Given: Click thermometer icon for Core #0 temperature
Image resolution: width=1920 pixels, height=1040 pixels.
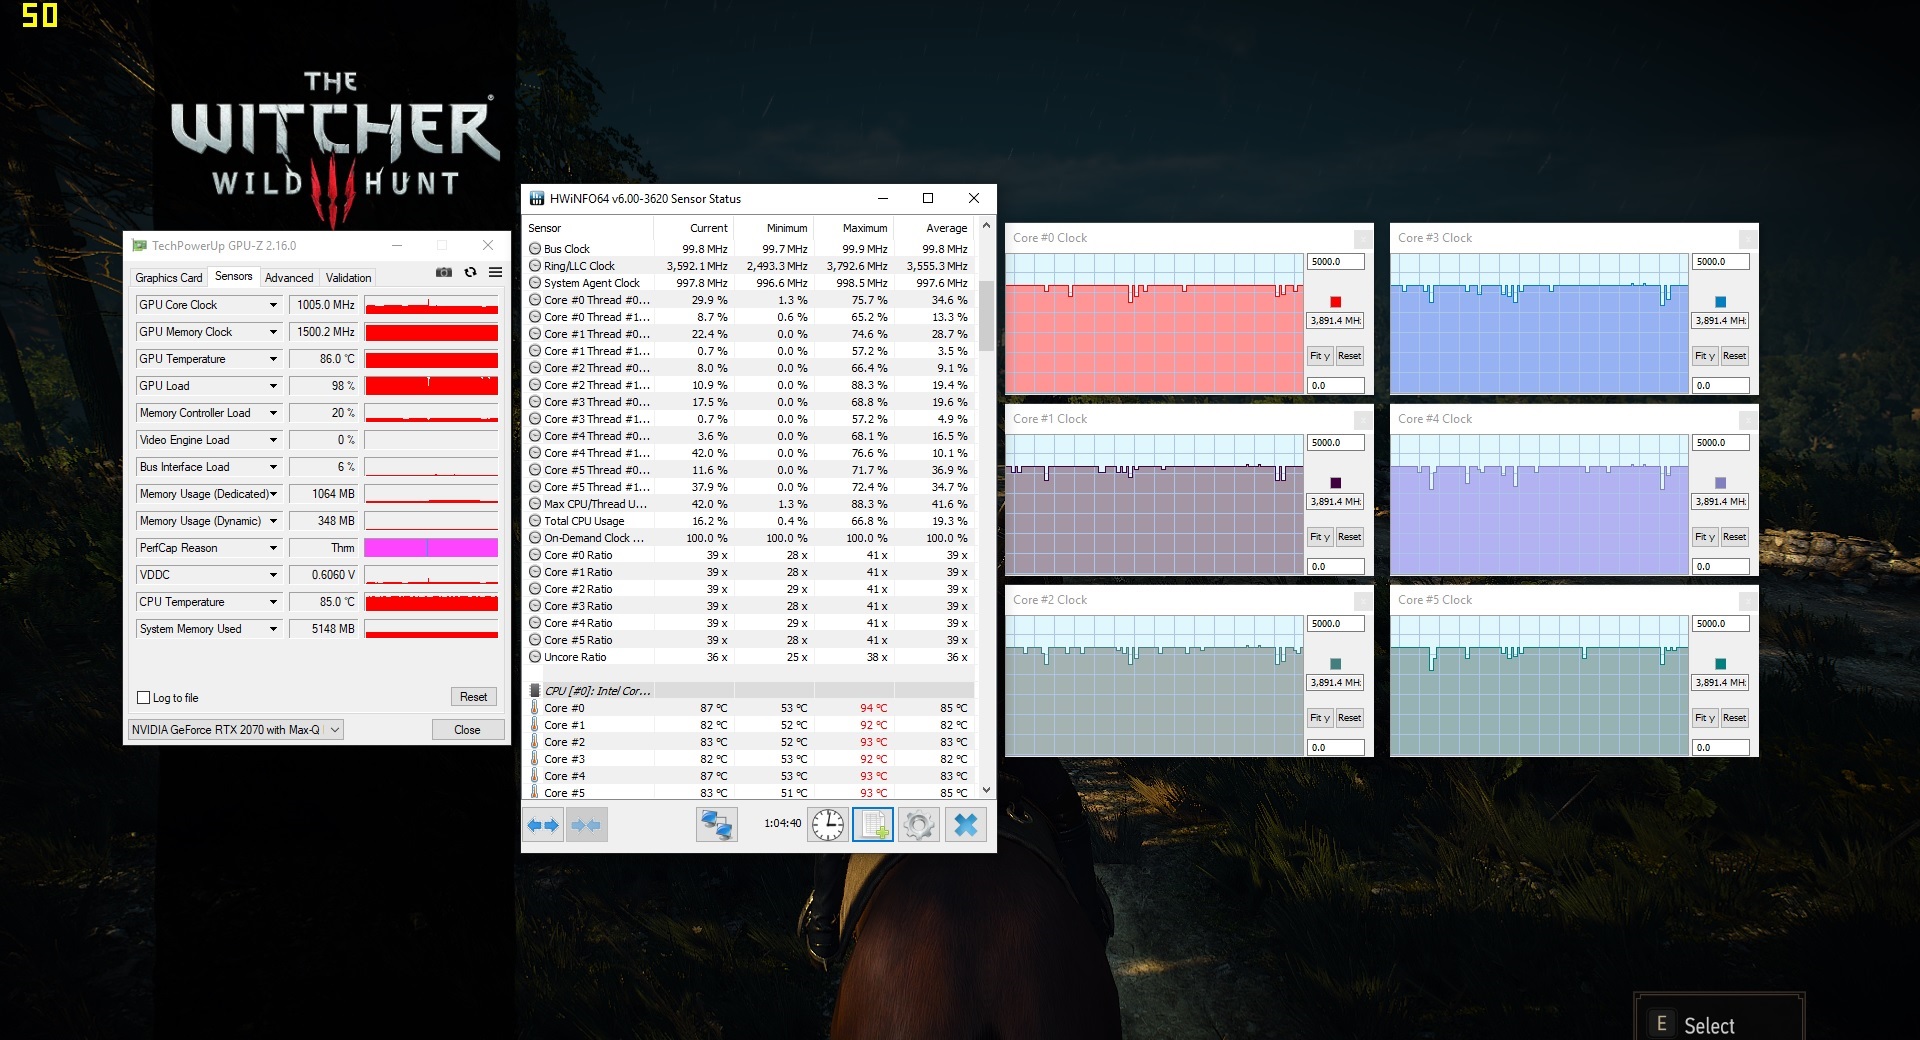Looking at the screenshot, I should 535,708.
